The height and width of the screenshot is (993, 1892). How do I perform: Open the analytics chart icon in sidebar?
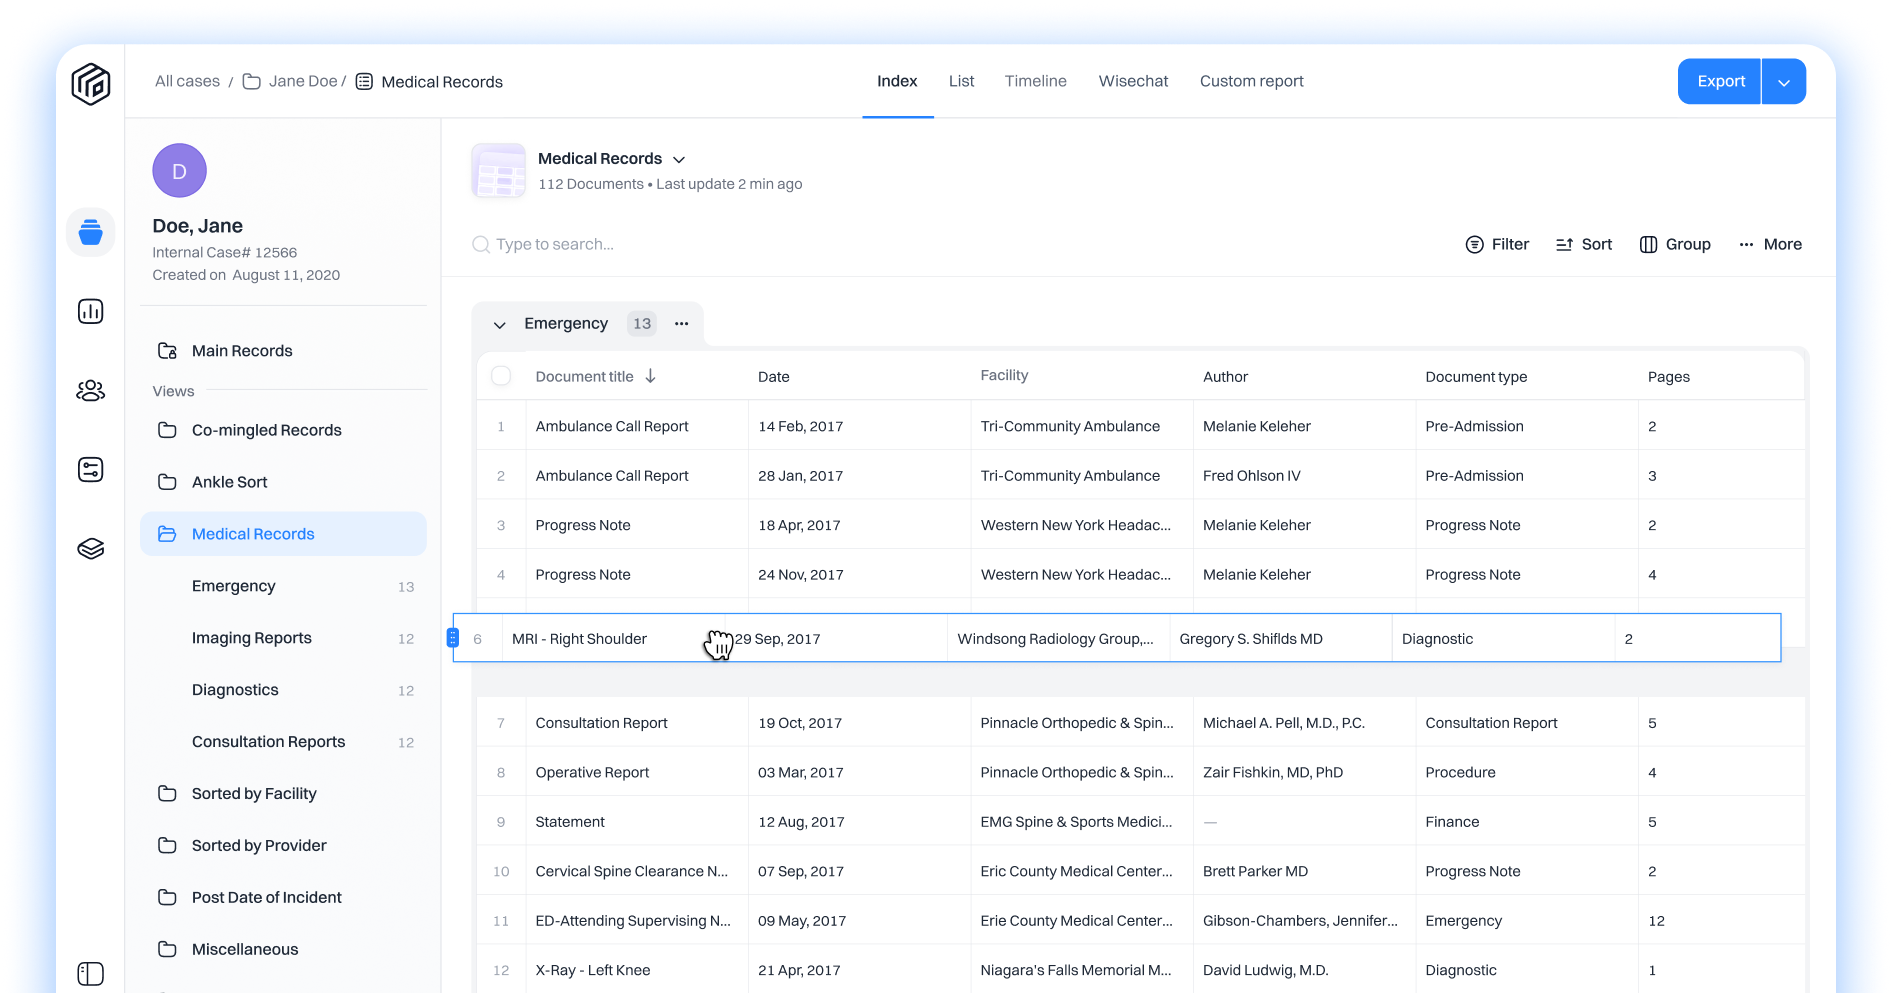(91, 312)
